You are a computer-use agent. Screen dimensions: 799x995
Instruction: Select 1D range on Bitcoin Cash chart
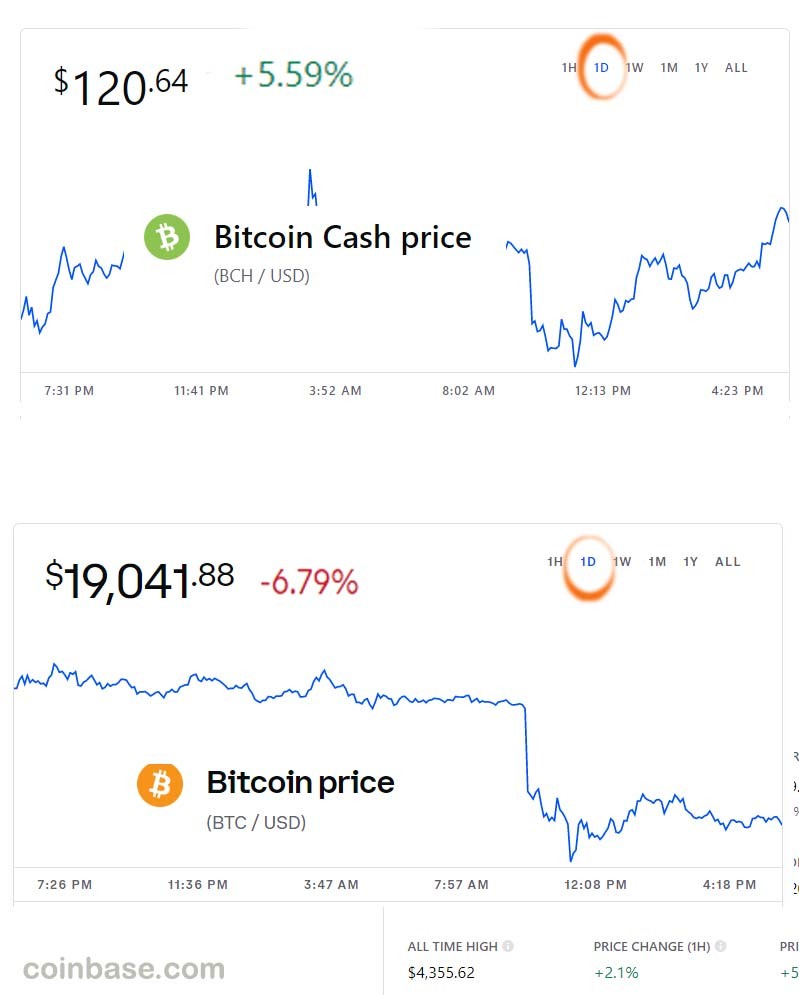point(601,68)
